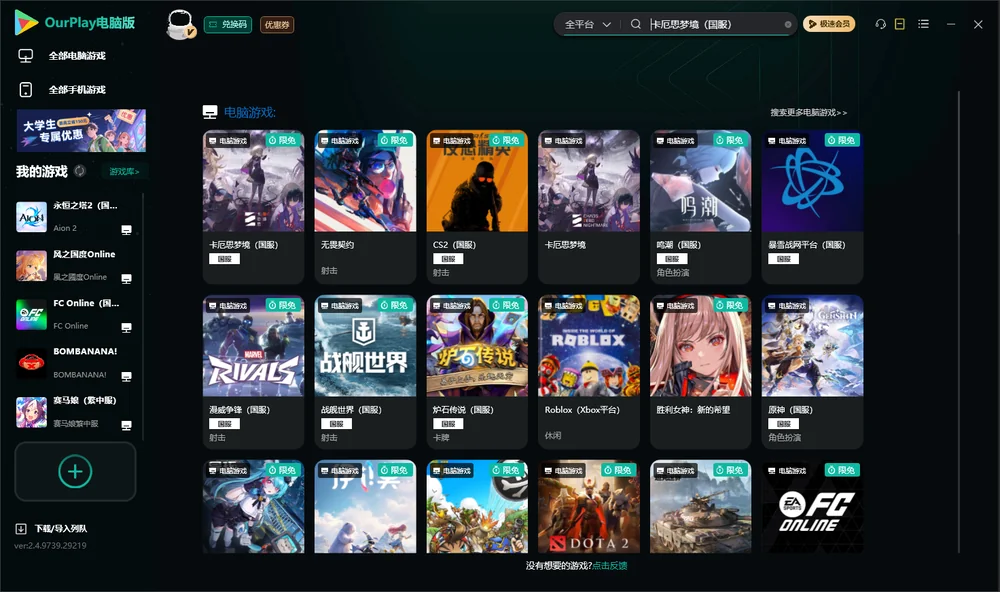Click the FC Online game icon

pyautogui.click(x=31, y=314)
